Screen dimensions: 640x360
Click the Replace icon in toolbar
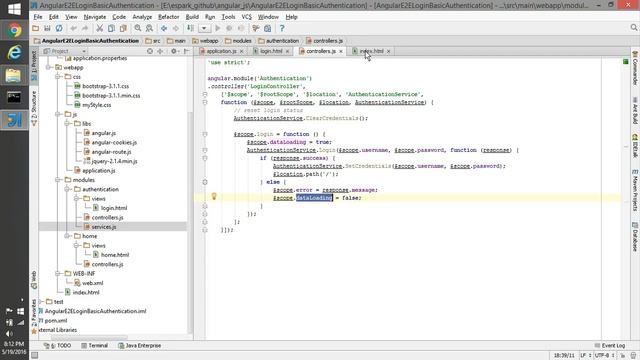(x=149, y=29)
